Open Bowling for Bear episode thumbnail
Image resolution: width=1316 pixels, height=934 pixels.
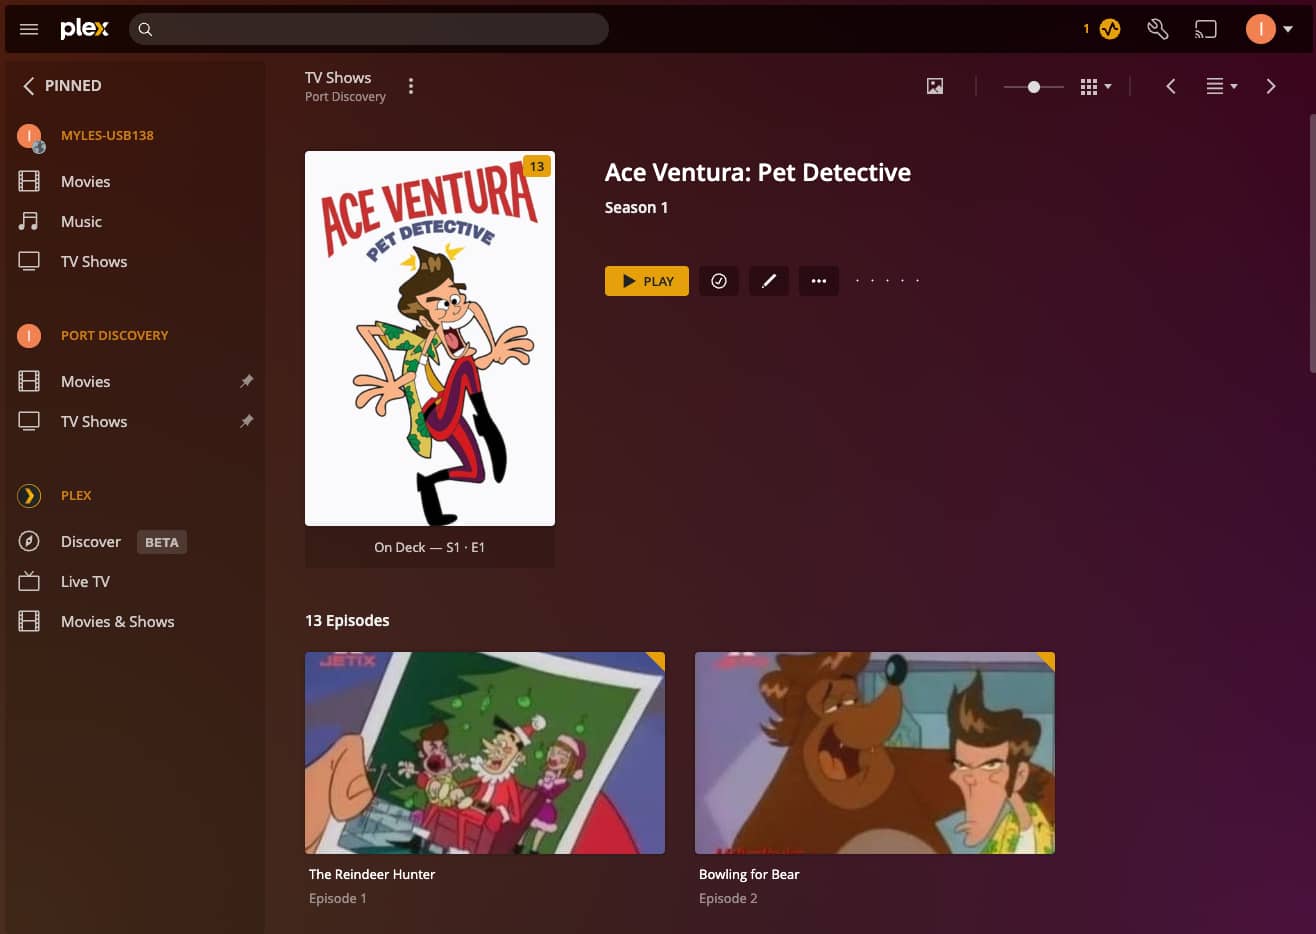coord(875,753)
